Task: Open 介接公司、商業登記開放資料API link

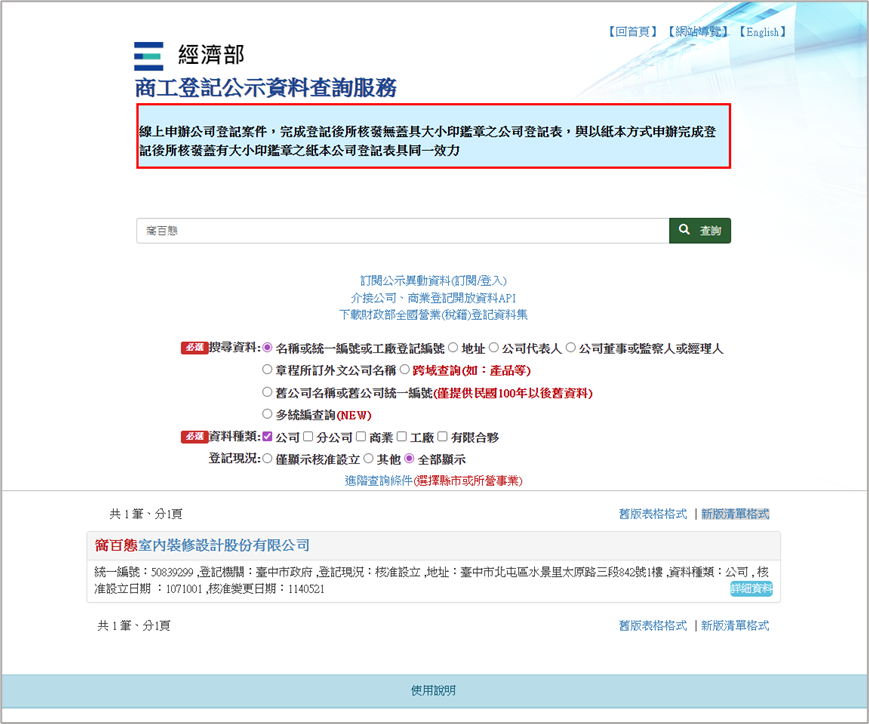Action: [x=433, y=298]
